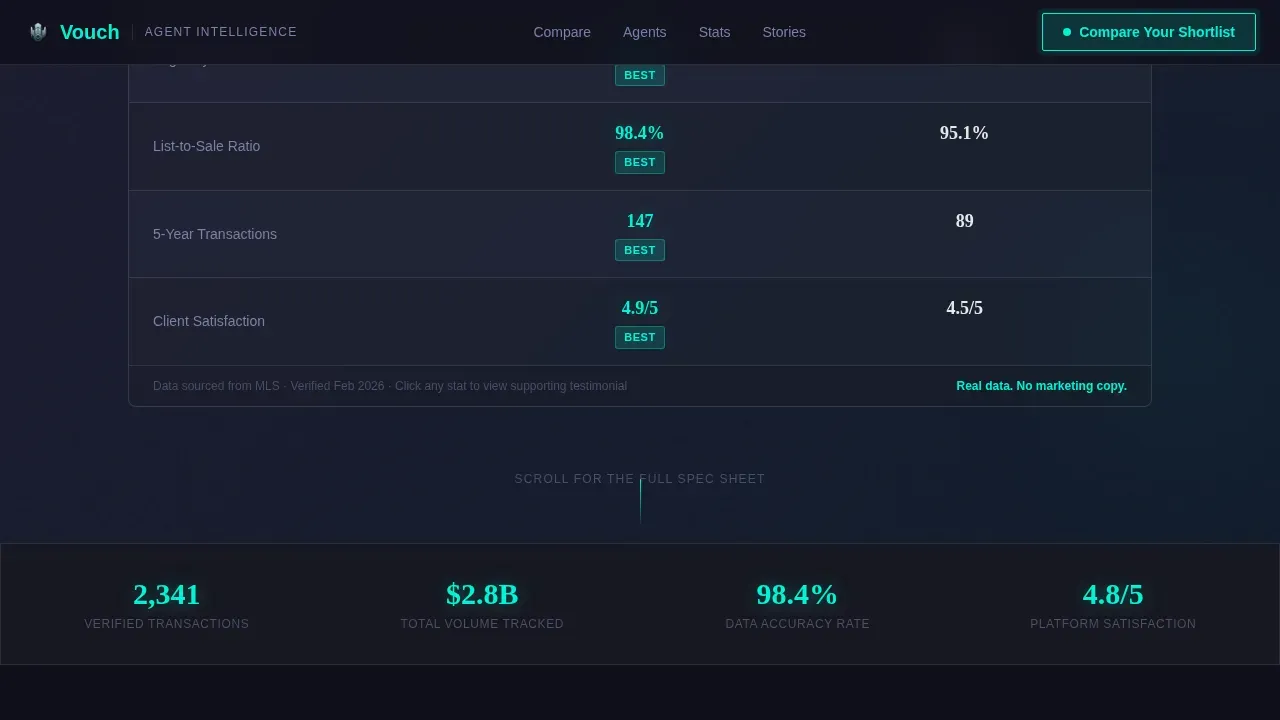
Task: Open the Stats nav link
Action: point(714,32)
